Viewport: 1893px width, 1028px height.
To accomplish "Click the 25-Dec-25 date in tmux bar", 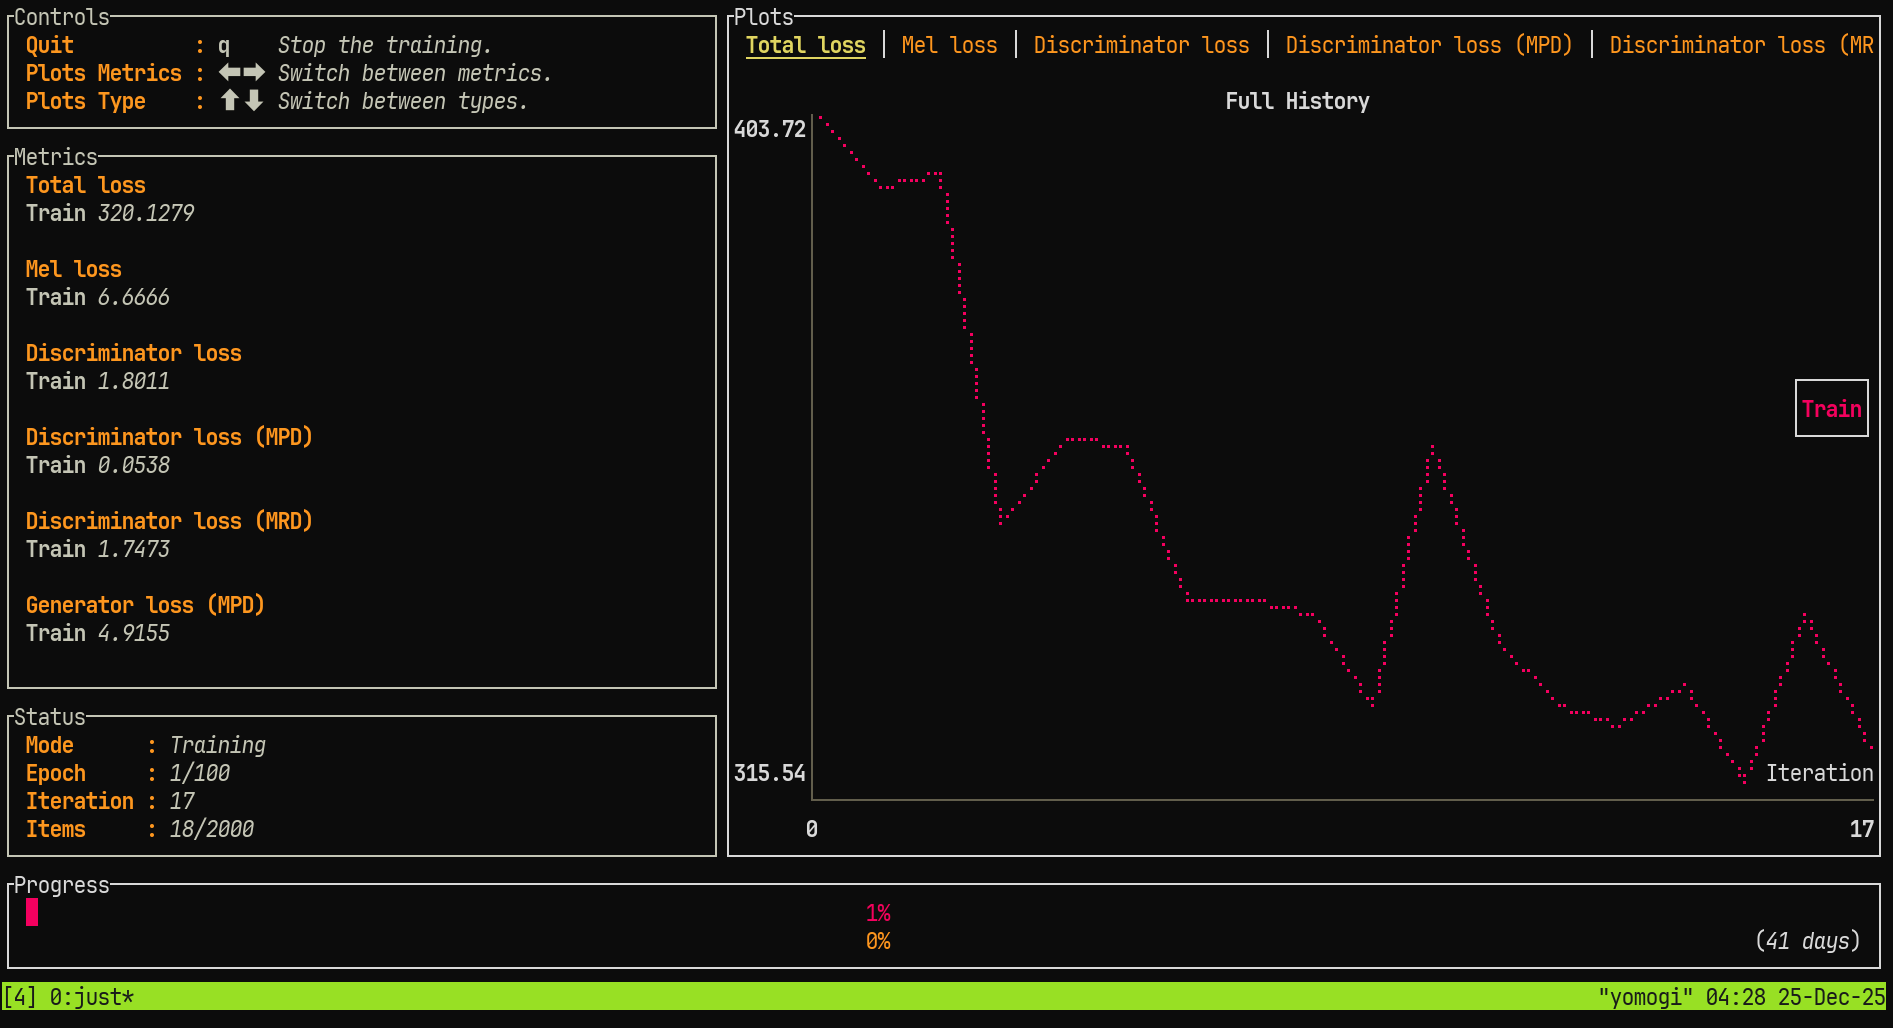I will click(1832, 997).
